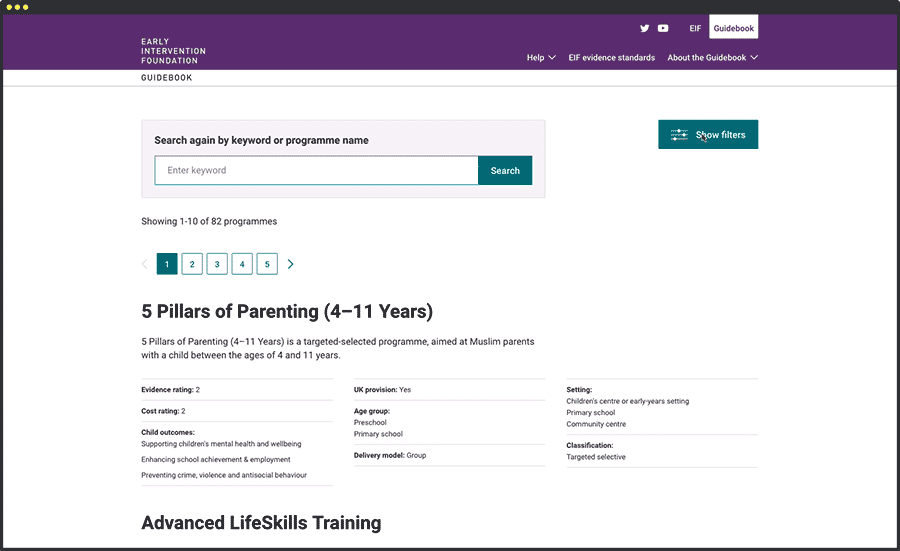Screen dimensions: 900x551
Task: Navigate to results page 5
Action: coord(267,264)
